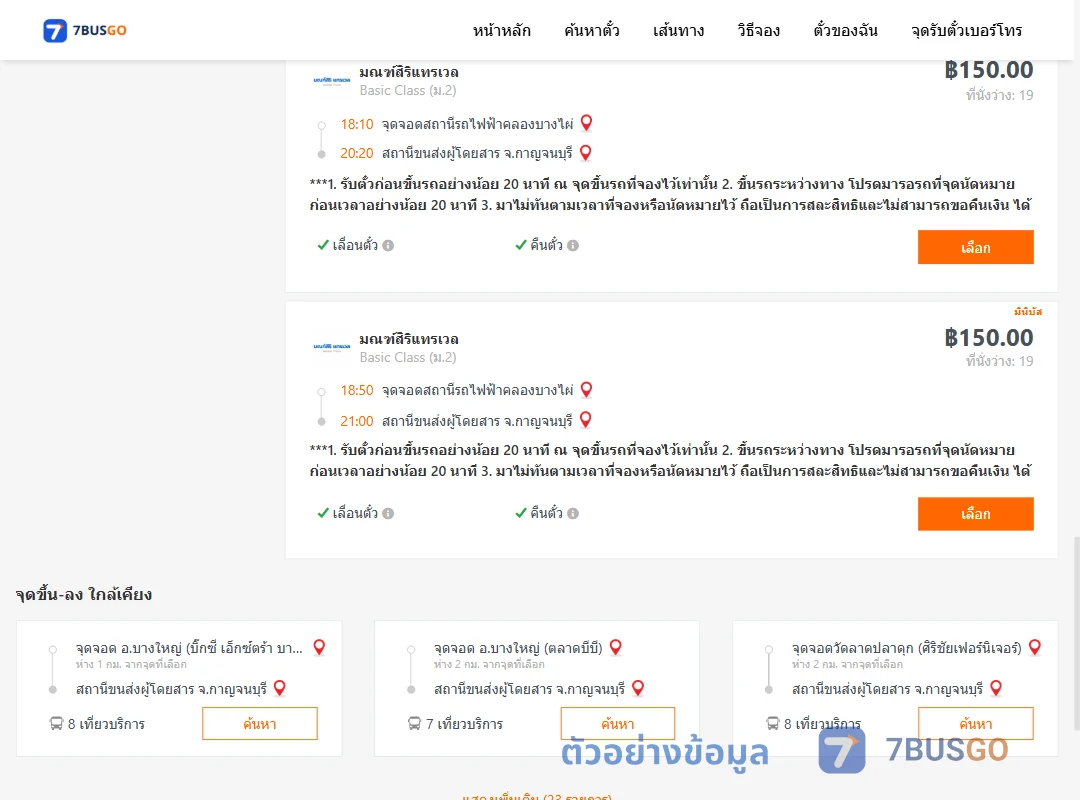Open map pin for จุดจอด อ.บางใหญ่ (ตลาดบีบี)
Image resolution: width=1080 pixels, height=800 pixels.
(x=616, y=647)
